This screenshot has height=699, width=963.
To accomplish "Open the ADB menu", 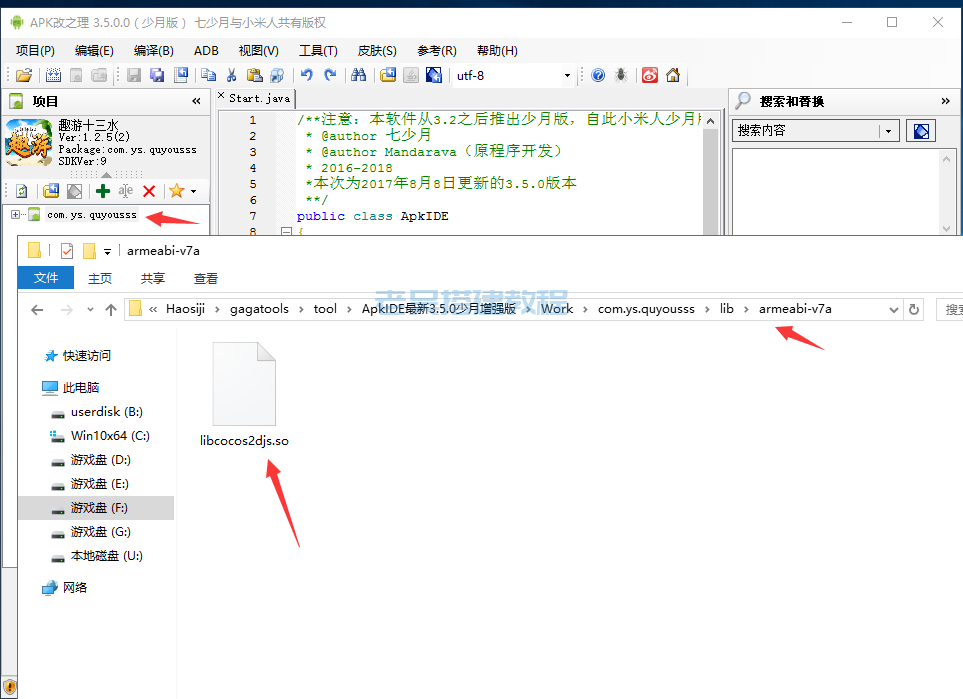I will [206, 50].
